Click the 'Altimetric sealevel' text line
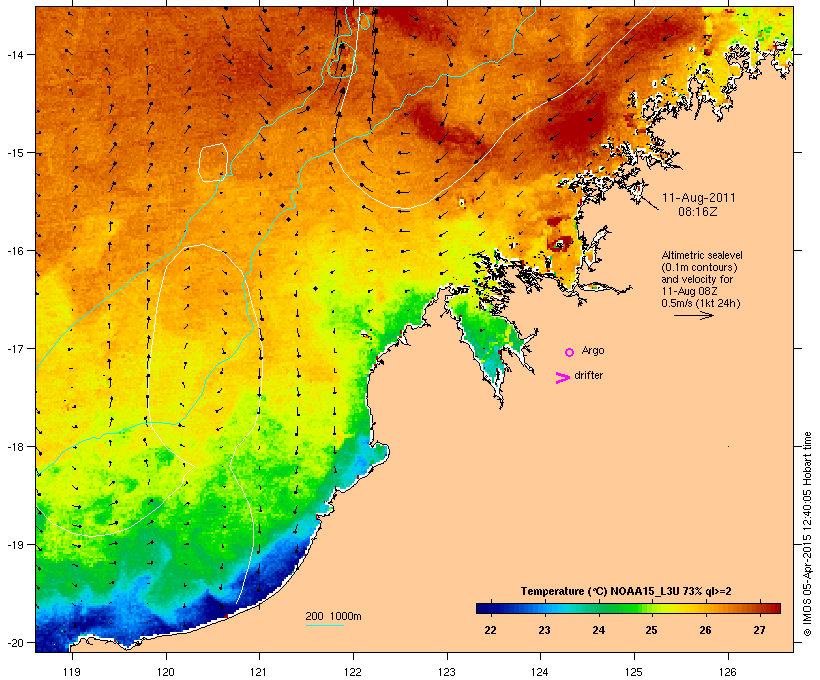The image size is (820, 680). point(702,255)
